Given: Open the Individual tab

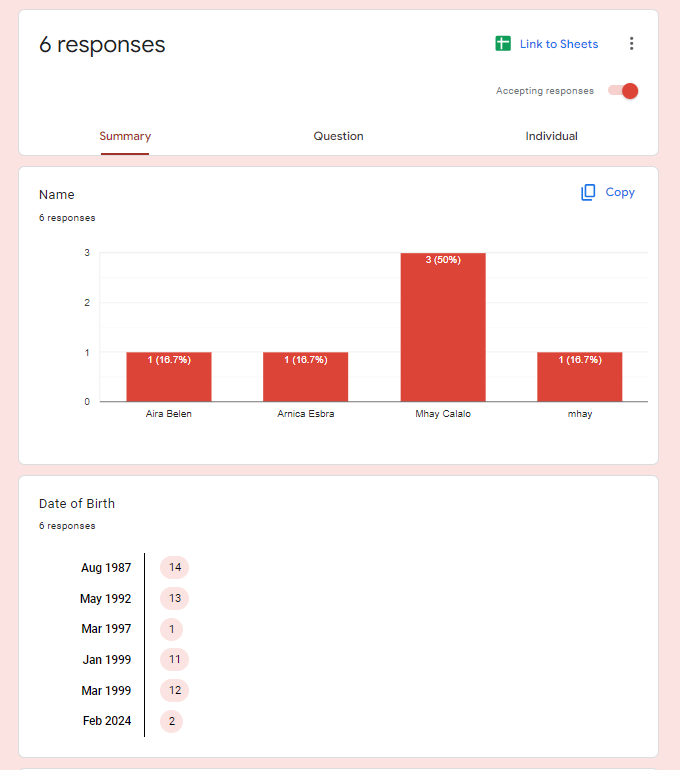Looking at the screenshot, I should click(x=551, y=136).
